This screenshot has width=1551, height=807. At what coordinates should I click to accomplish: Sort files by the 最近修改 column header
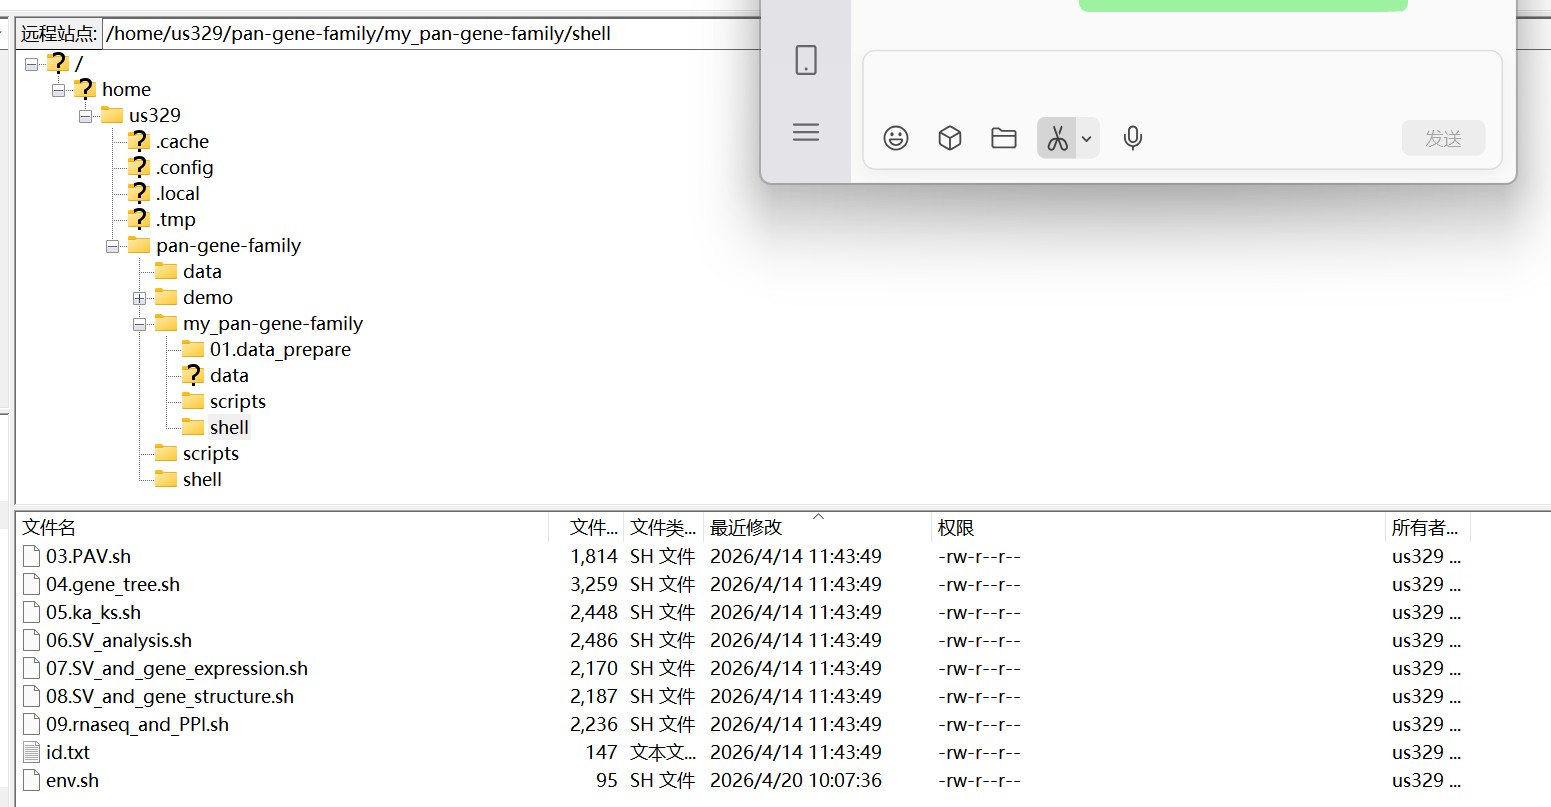pos(745,527)
